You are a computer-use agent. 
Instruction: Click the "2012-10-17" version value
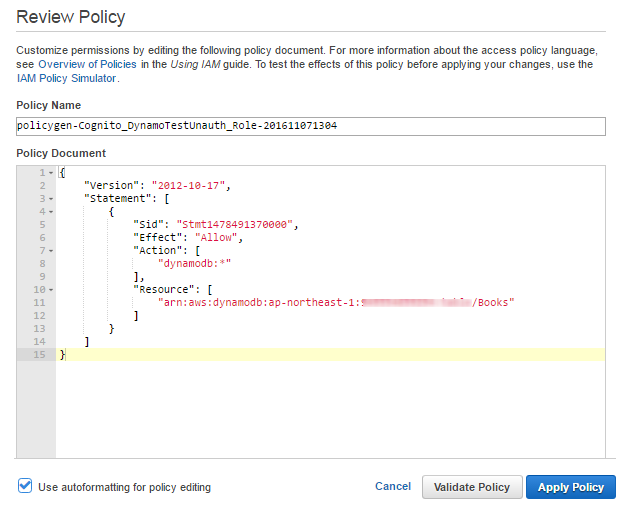coord(188,185)
